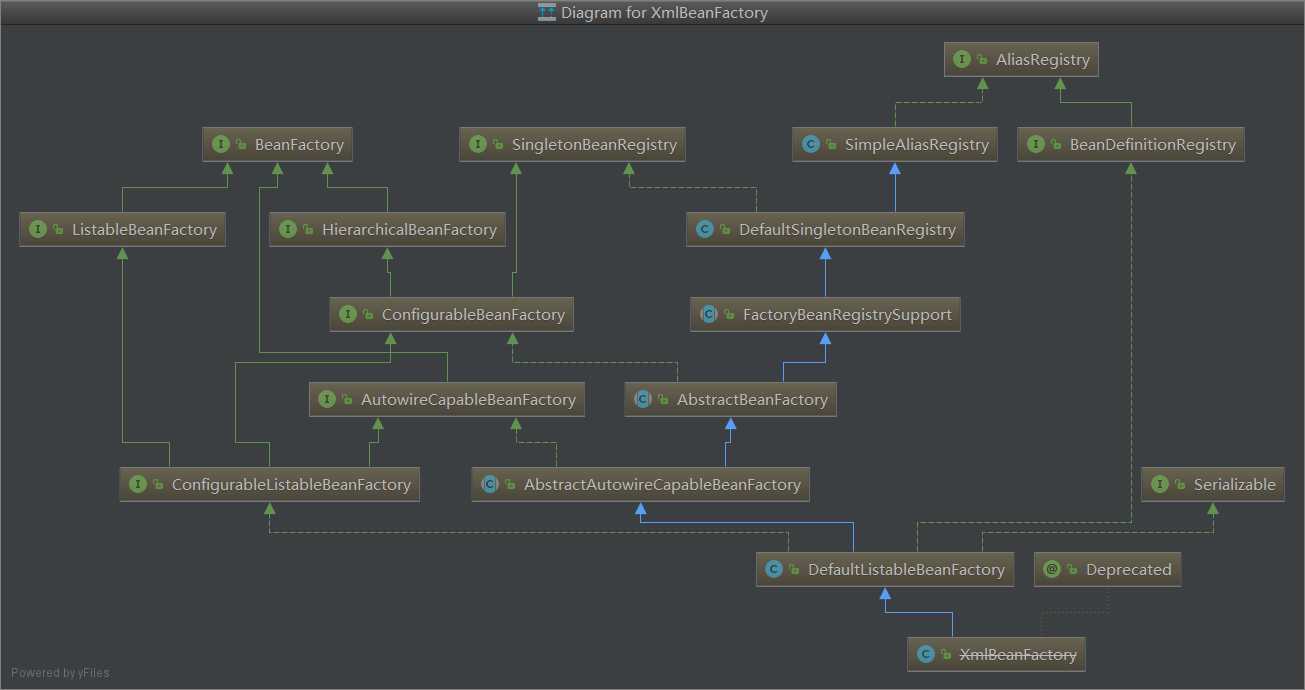Select the SingletonBeanRegistry node
Screen dimensions: 1305x690
[574, 145]
